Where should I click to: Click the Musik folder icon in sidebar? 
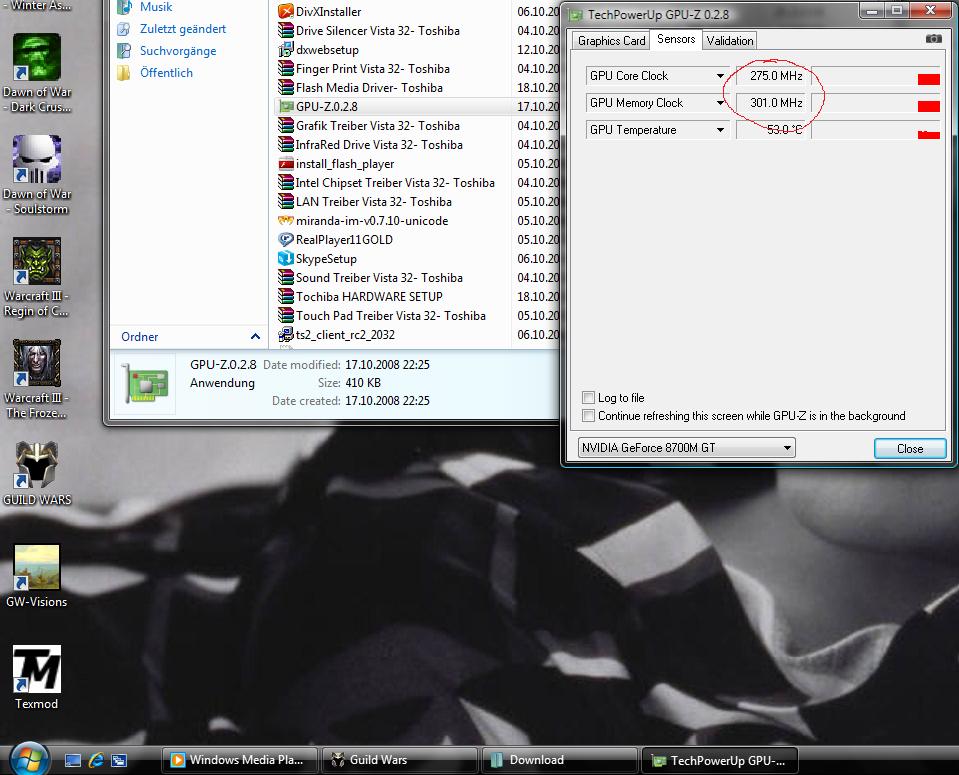pyautogui.click(x=124, y=7)
